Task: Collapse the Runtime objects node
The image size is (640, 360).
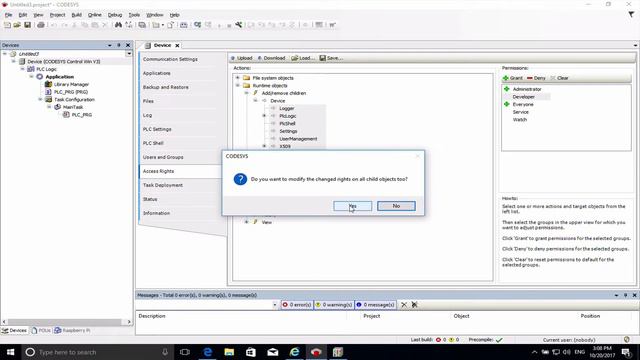Action: tap(238, 85)
